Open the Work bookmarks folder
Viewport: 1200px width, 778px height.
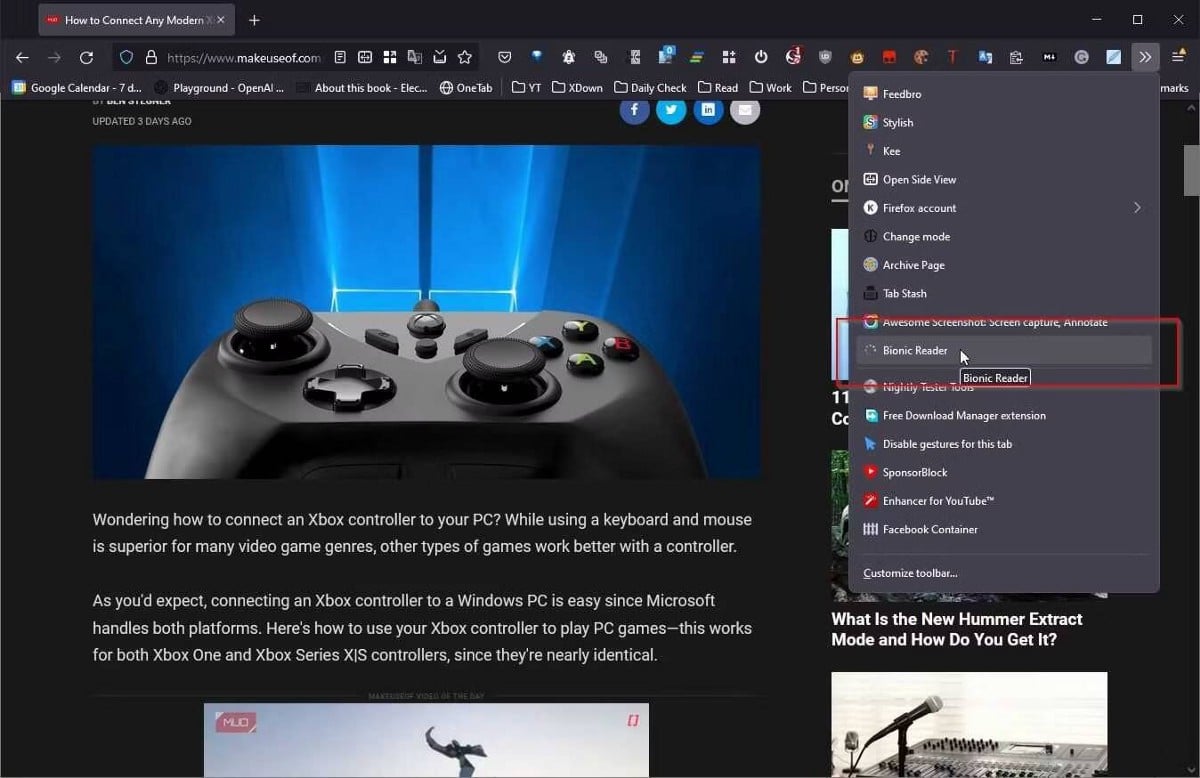[x=770, y=88]
